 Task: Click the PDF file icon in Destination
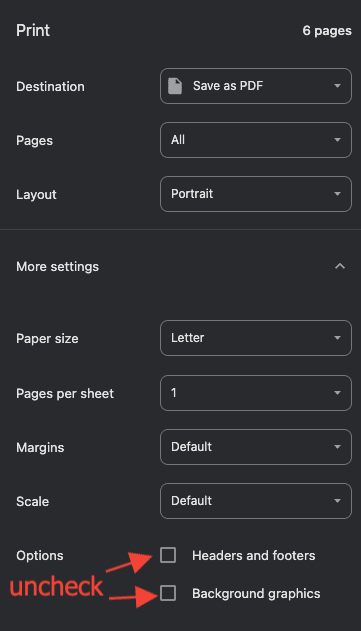[x=175, y=86]
